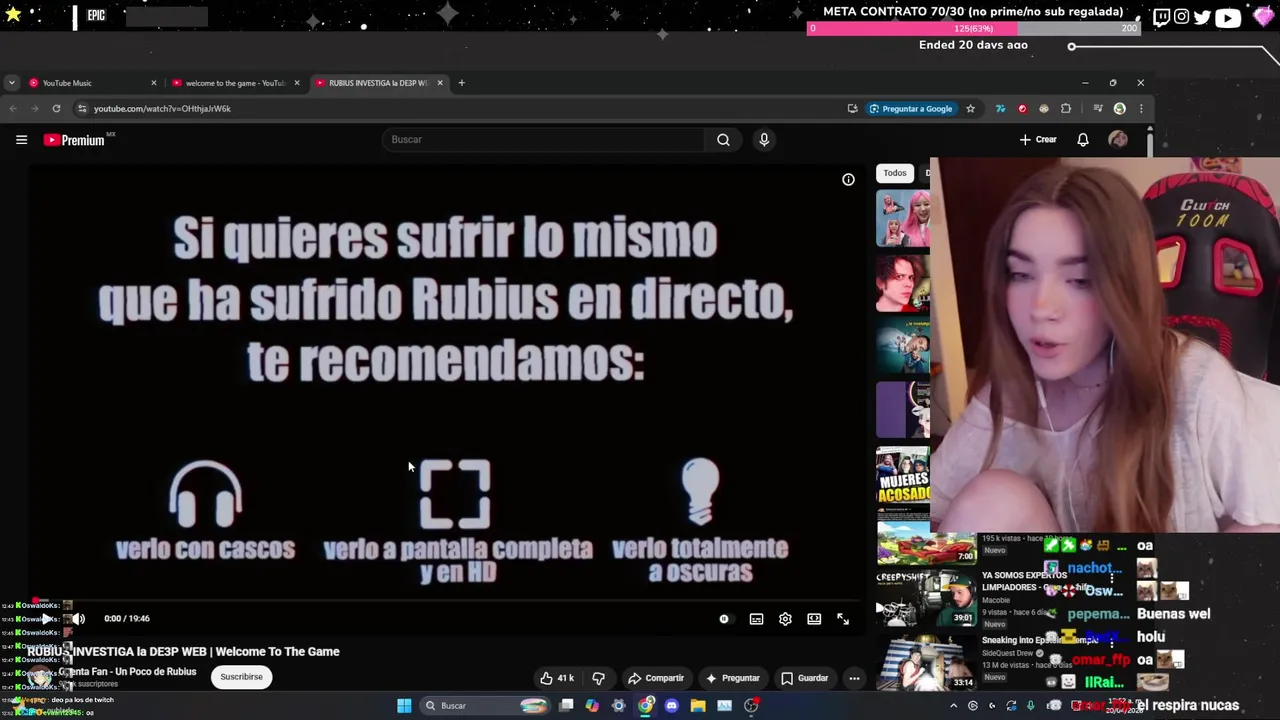
Task: Open the YouTube icon in overlay
Action: coord(1228,17)
